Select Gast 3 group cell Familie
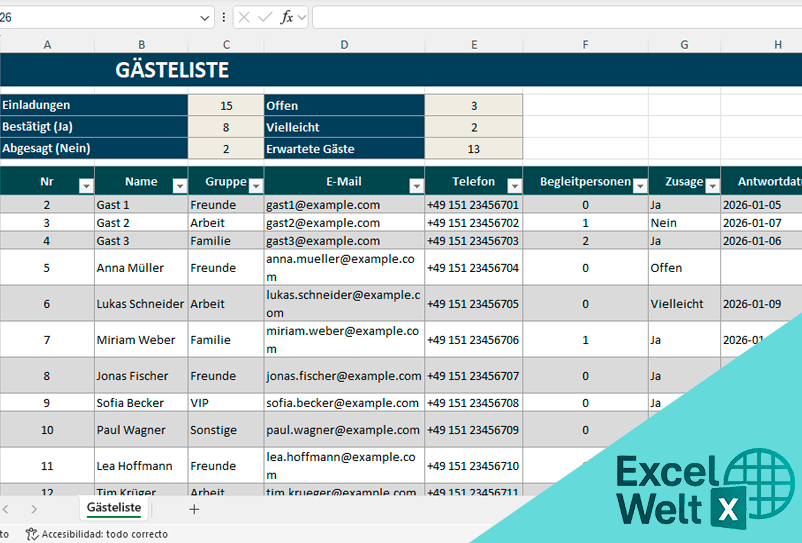This screenshot has height=543, width=802. point(226,241)
